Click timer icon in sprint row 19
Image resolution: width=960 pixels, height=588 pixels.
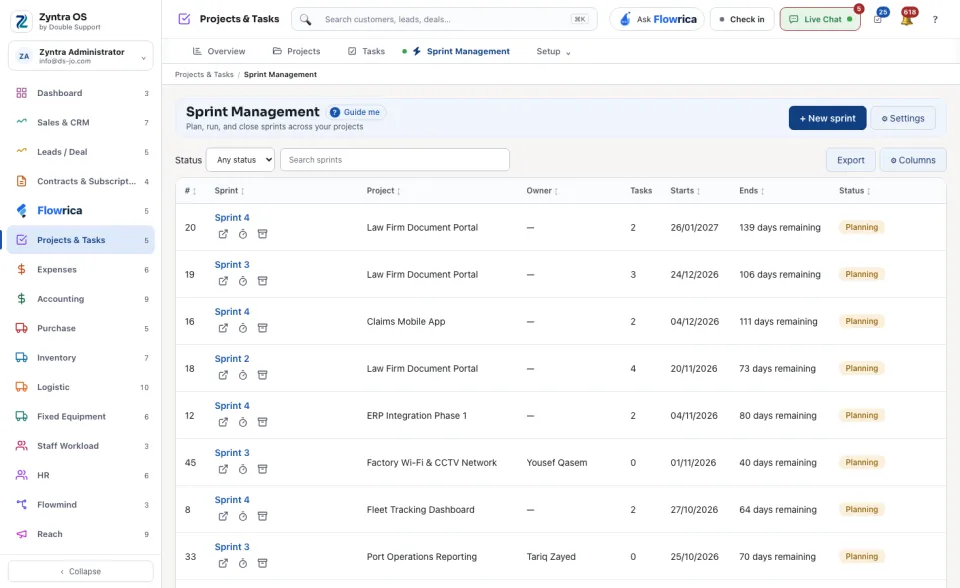[x=242, y=281]
